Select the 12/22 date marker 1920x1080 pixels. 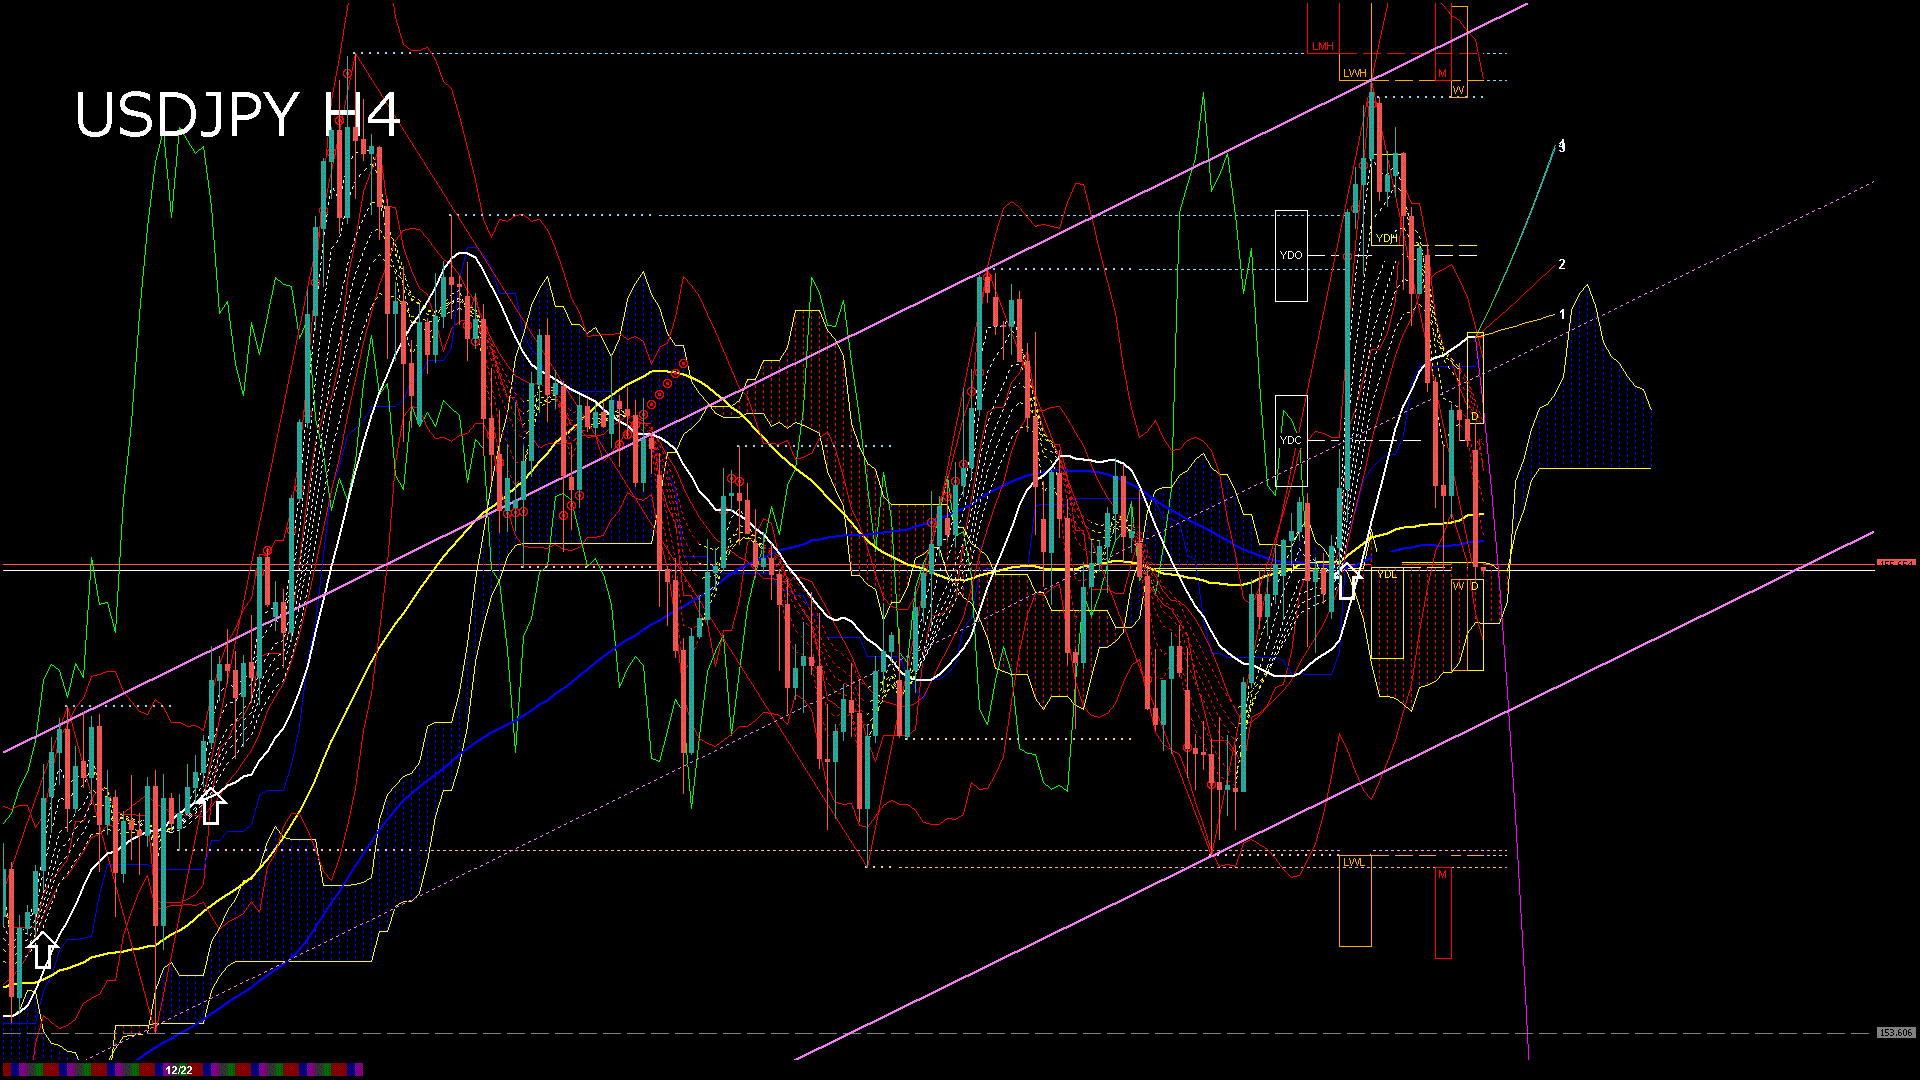tap(179, 1070)
